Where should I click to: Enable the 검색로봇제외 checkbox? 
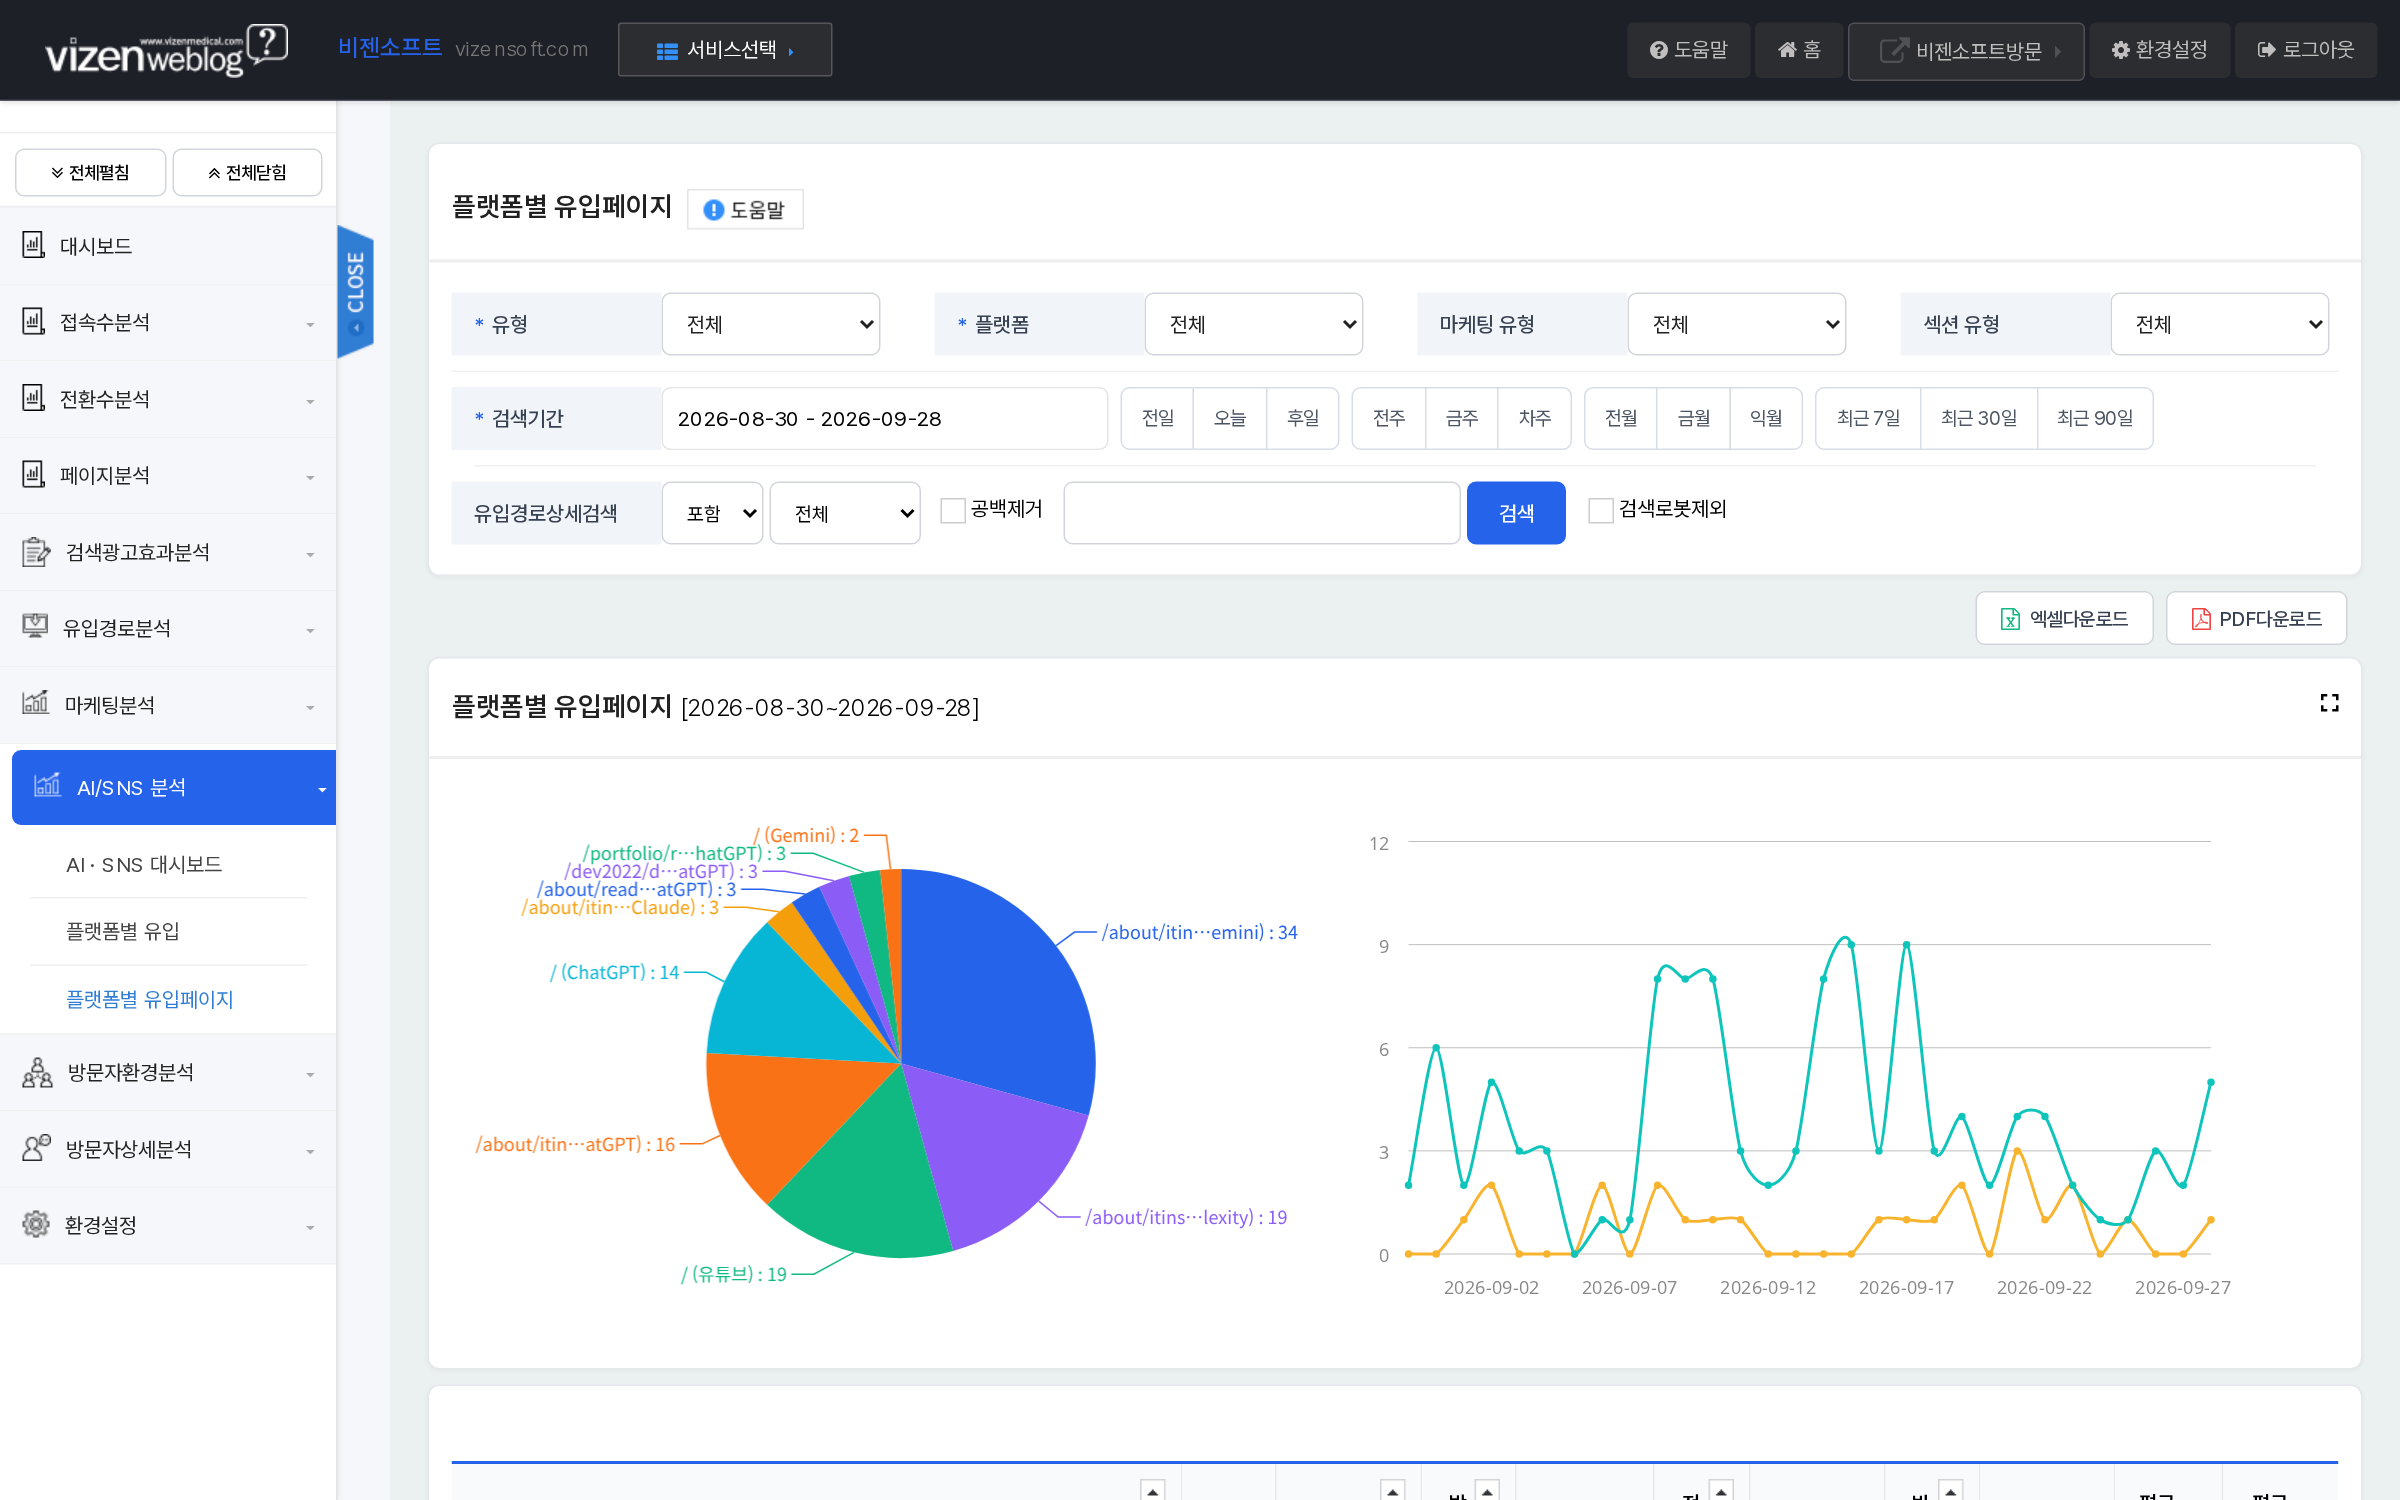coord(1601,510)
